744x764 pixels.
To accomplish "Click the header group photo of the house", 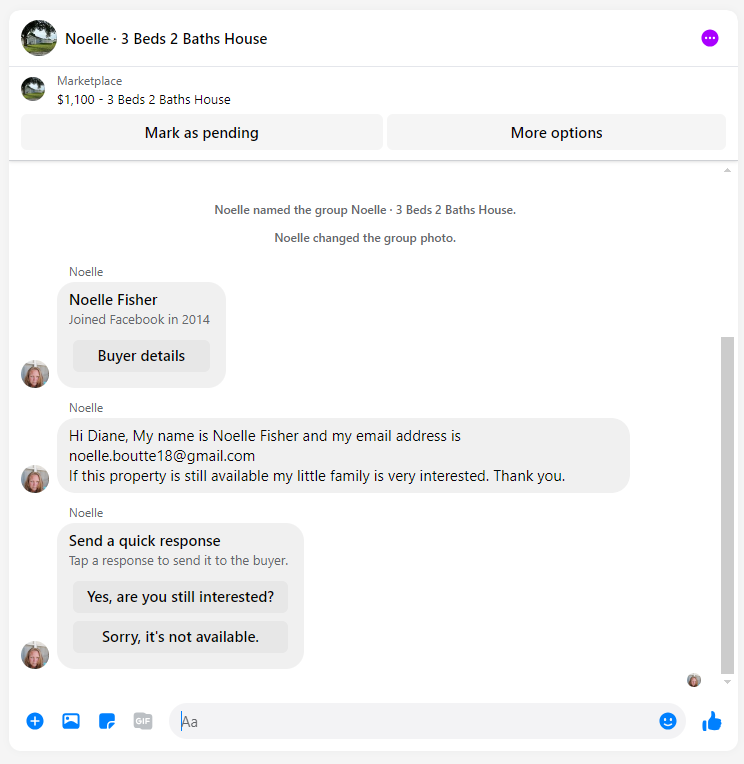I will click(x=39, y=38).
